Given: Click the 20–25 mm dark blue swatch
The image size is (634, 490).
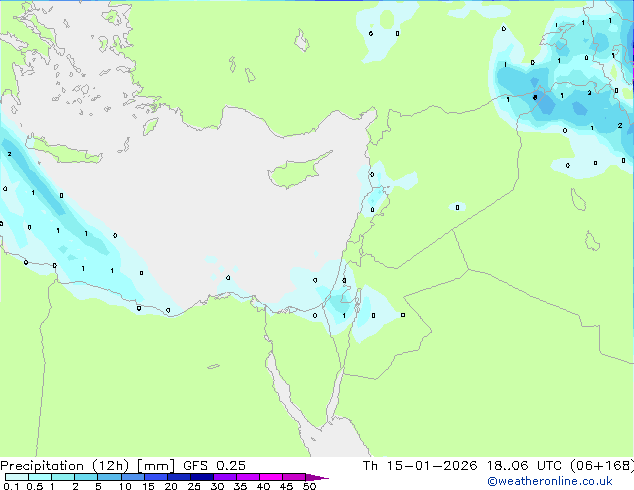Looking at the screenshot, I should (178, 477).
